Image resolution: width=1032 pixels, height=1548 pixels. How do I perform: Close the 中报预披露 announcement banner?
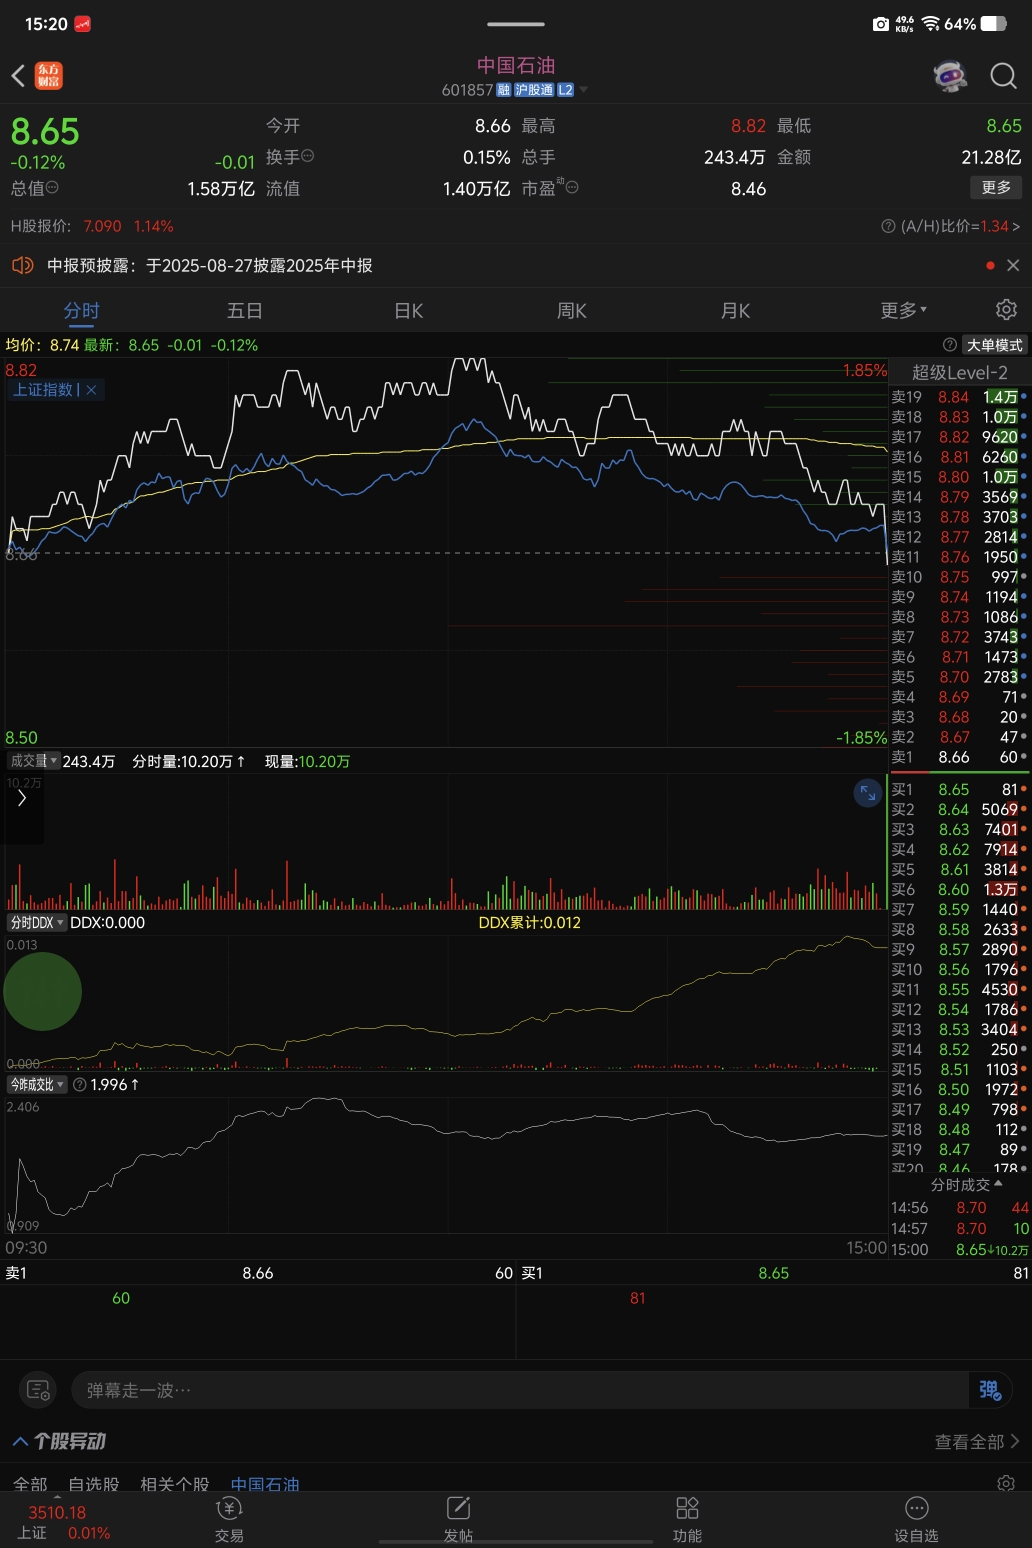(1013, 265)
